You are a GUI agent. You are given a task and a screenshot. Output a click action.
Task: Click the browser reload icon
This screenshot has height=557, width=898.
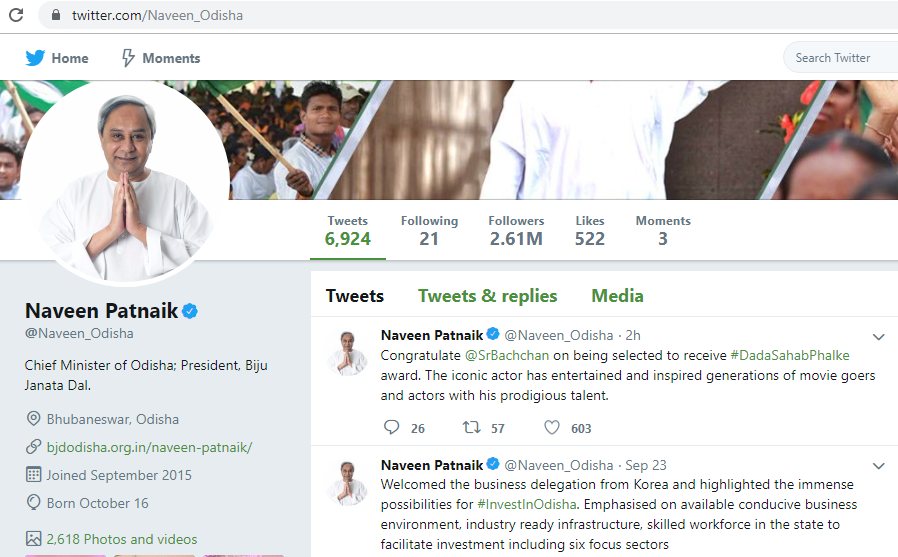point(16,15)
